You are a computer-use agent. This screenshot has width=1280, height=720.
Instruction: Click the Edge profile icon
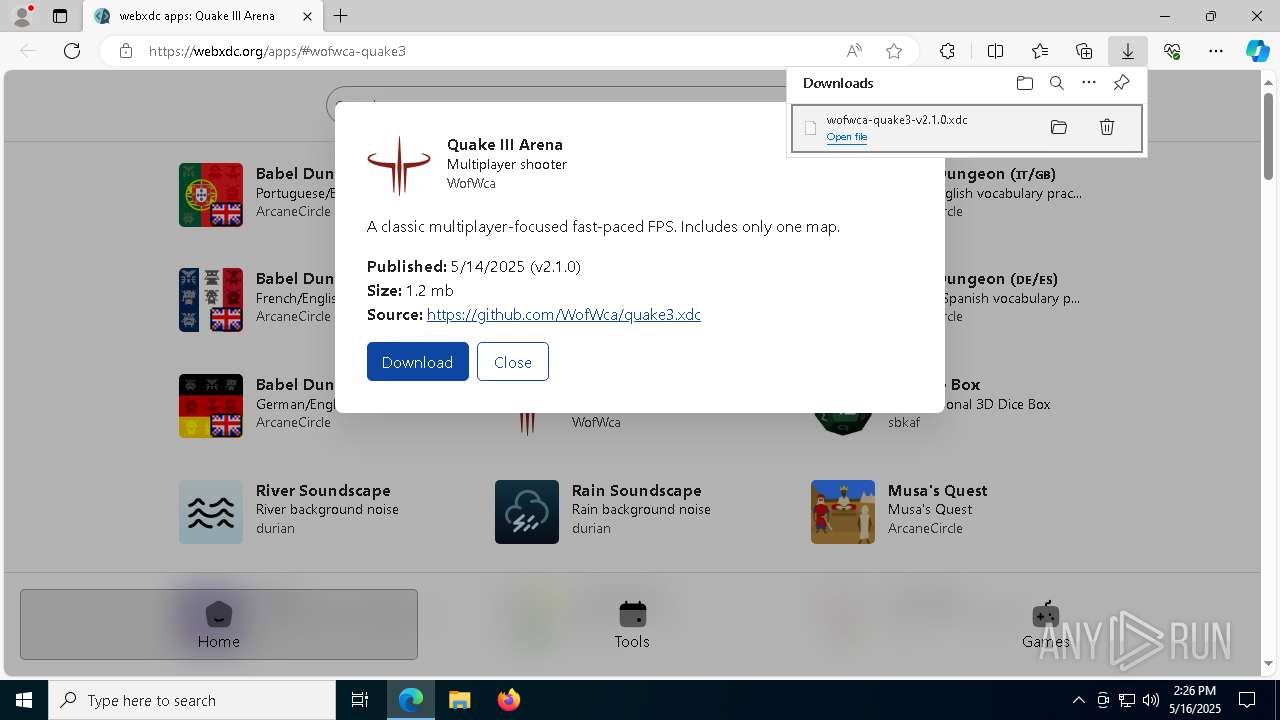(x=22, y=16)
